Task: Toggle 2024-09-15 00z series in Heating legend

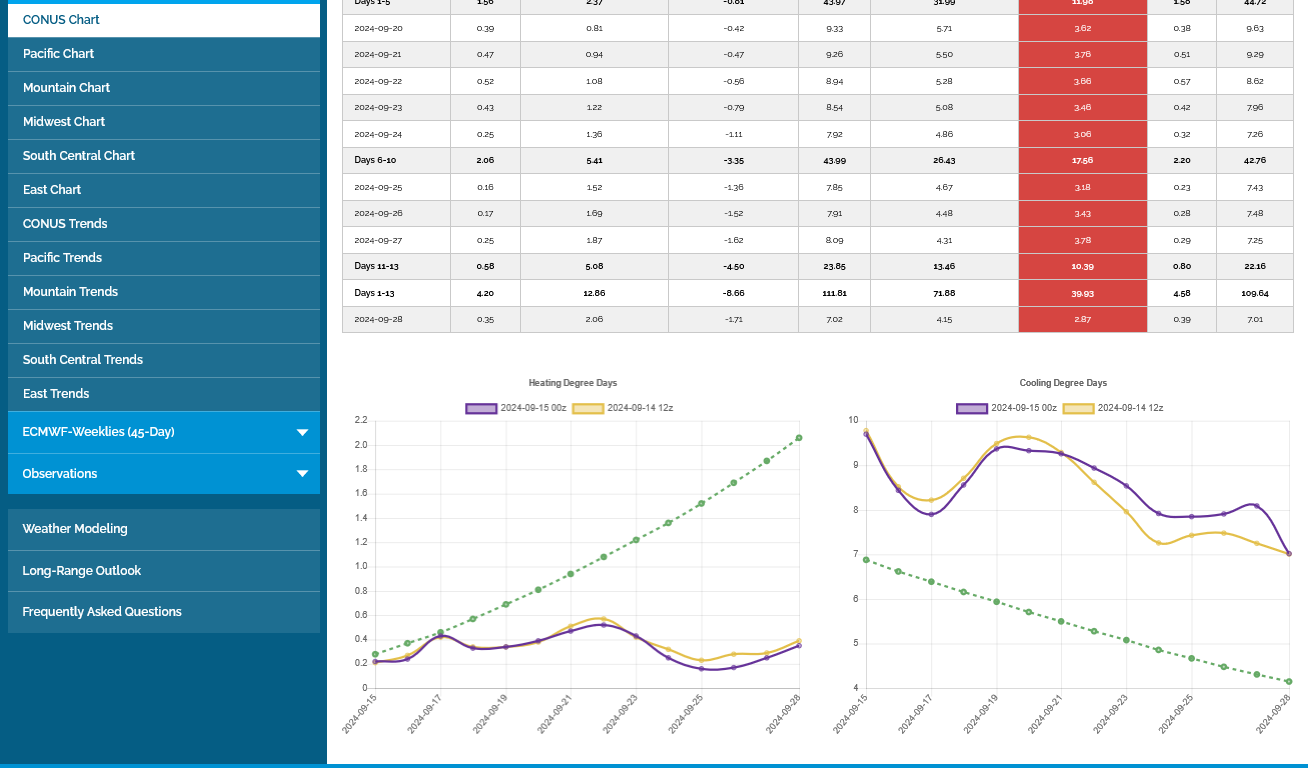Action: click(x=510, y=408)
